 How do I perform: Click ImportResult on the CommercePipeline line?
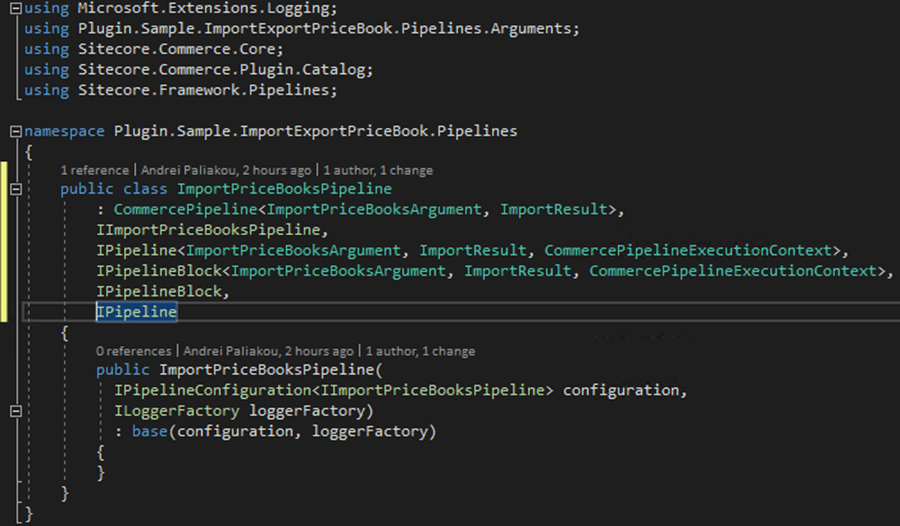(553, 210)
